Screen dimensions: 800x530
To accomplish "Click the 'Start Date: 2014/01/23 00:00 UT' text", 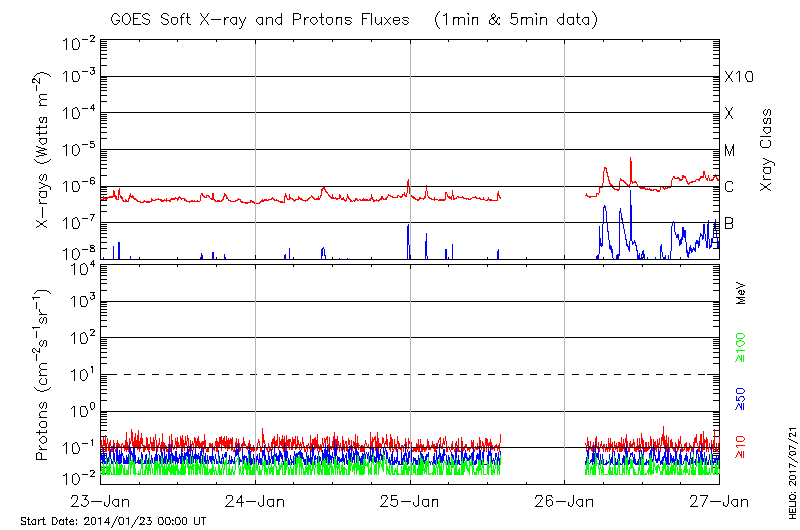I will point(113,521).
